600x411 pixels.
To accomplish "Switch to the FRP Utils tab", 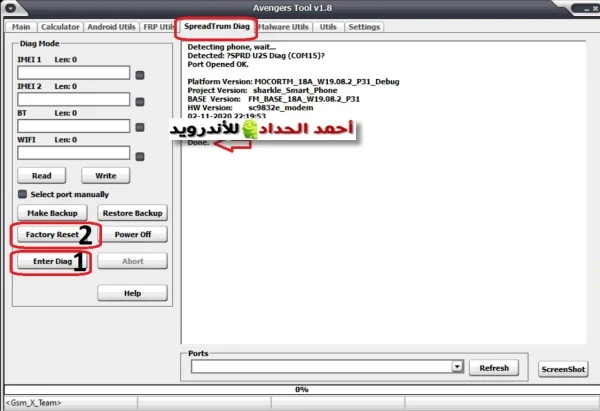I will click(158, 27).
